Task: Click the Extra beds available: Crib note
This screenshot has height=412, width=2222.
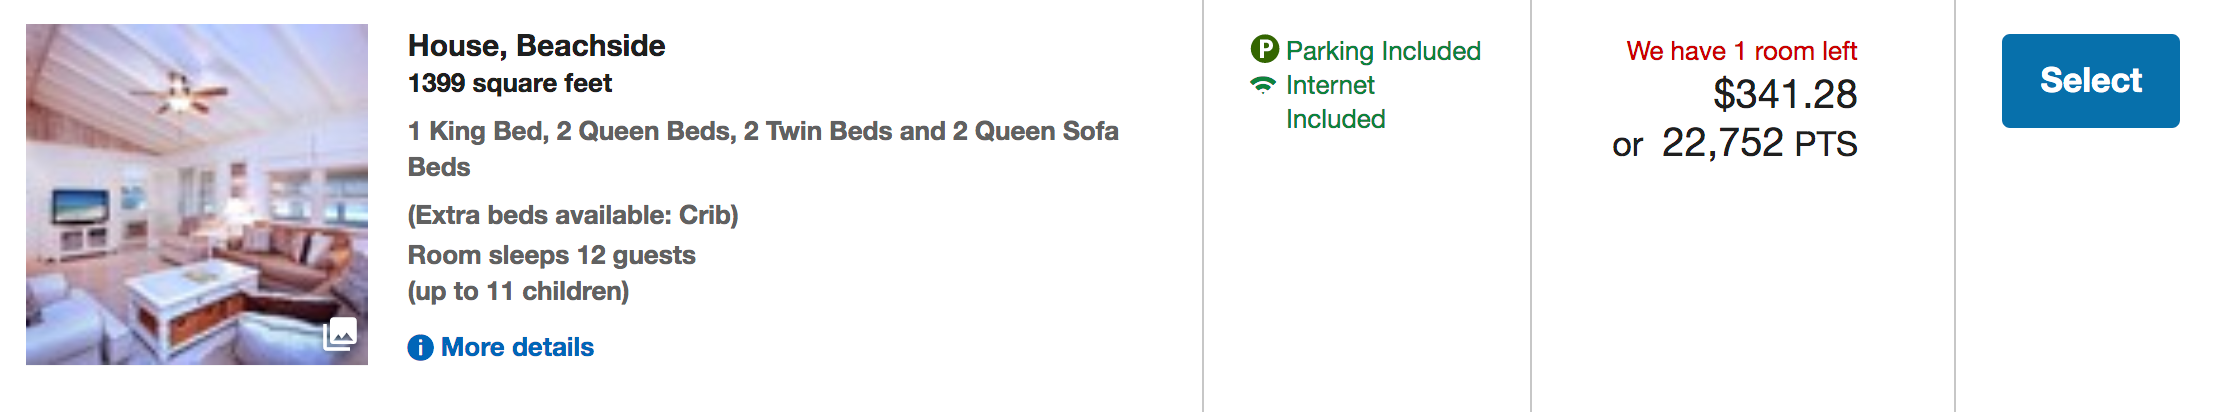Action: point(572,215)
